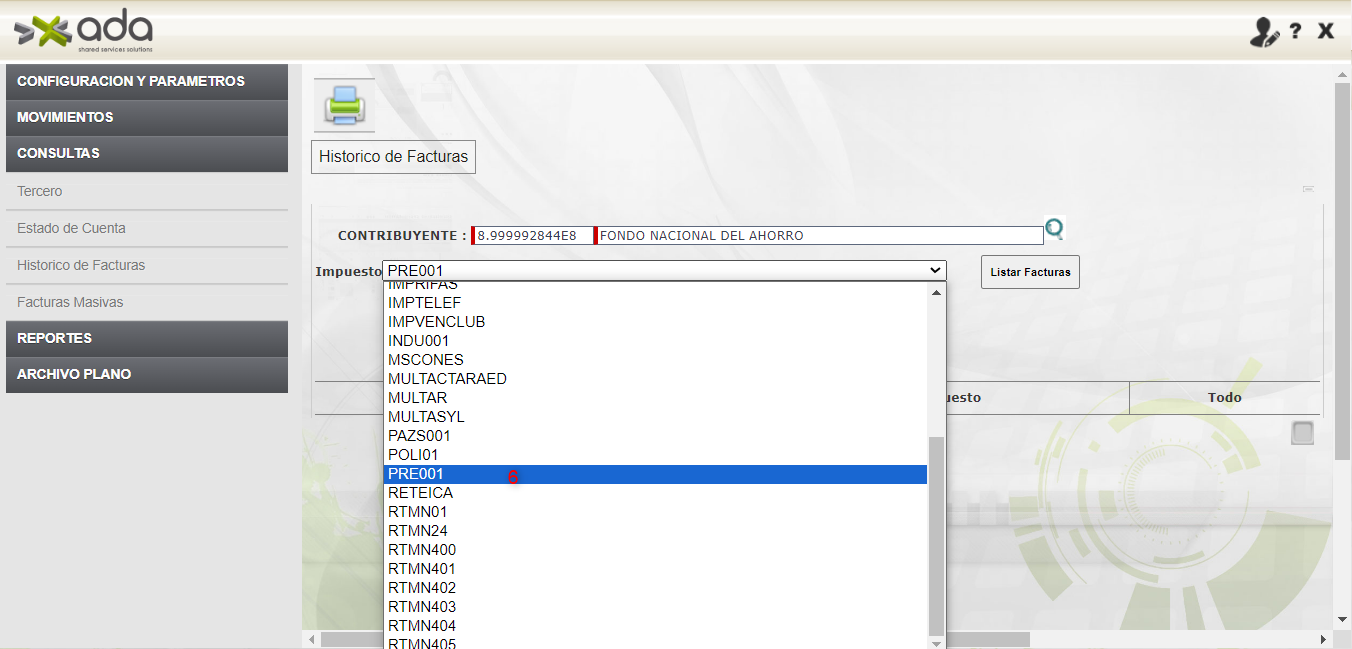Click the X exit icon in header
The image size is (1352, 649).
tap(1326, 31)
